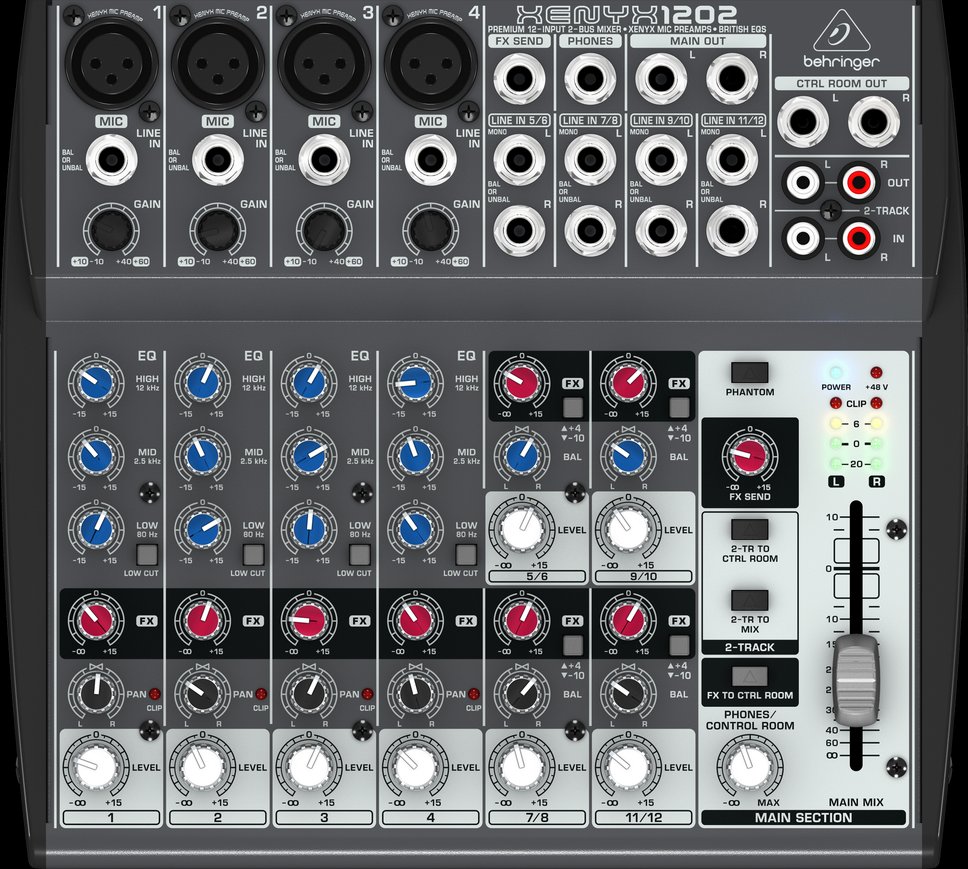The image size is (968, 869).
Task: Click the channel 9/10 LEVEL knob
Action: [628, 530]
